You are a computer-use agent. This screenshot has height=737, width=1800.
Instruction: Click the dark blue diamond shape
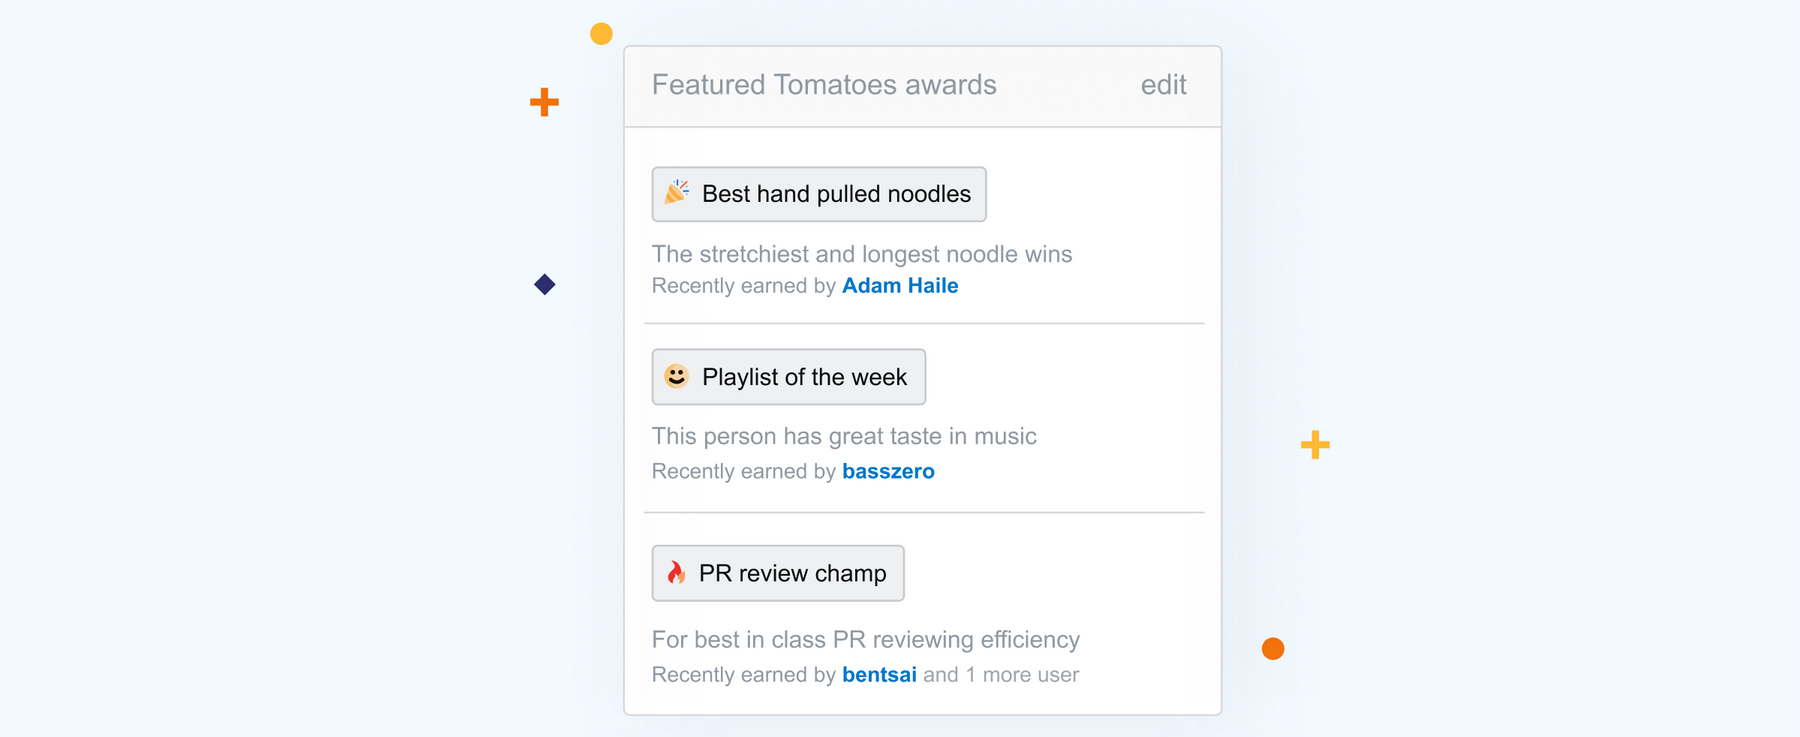click(545, 285)
